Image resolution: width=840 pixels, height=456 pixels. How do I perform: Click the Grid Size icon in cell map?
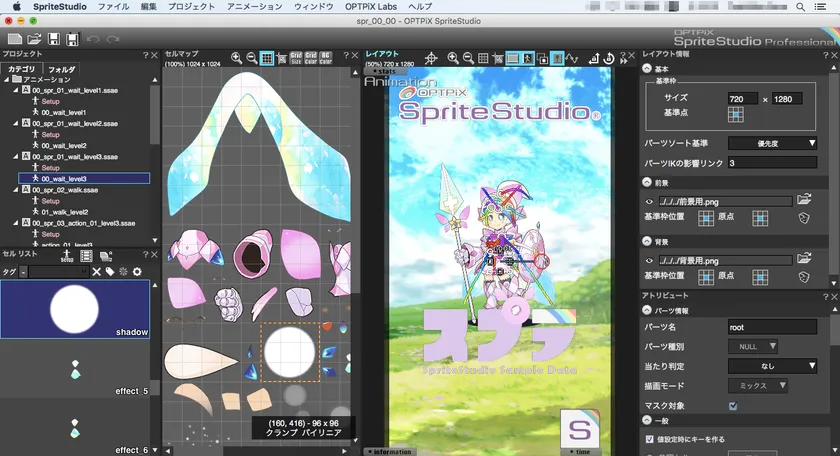(x=296, y=58)
